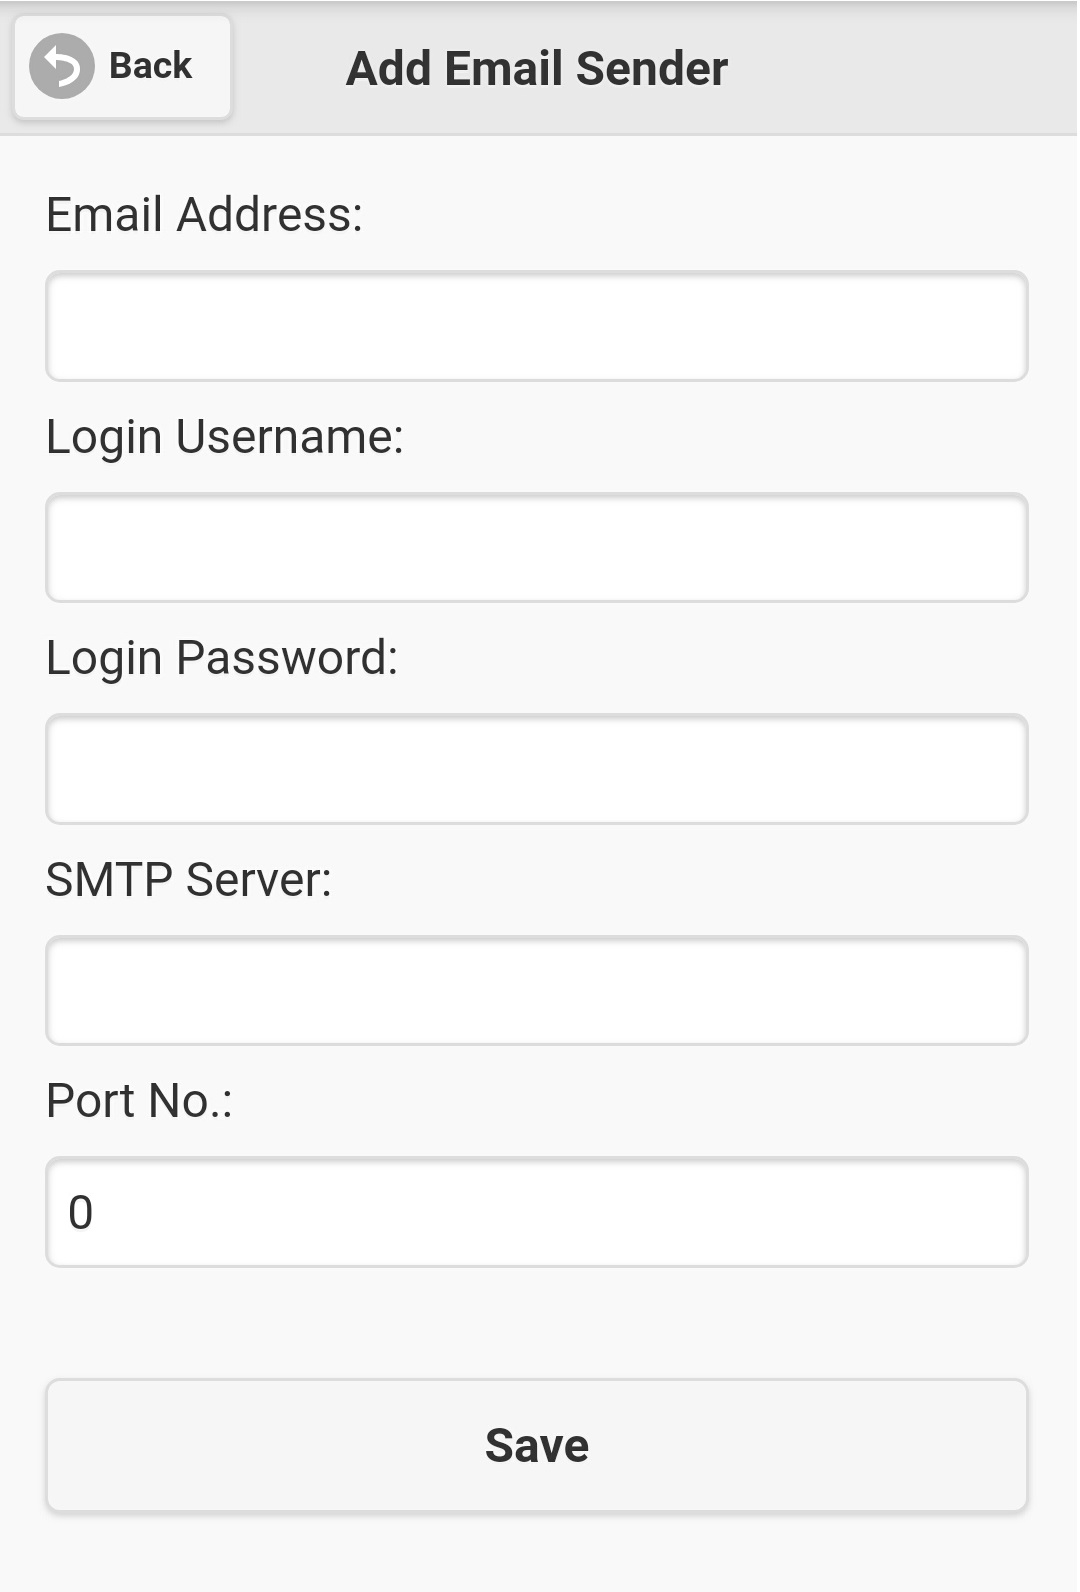Click the circular back arrow icon
This screenshot has height=1592, width=1080.
[x=62, y=66]
